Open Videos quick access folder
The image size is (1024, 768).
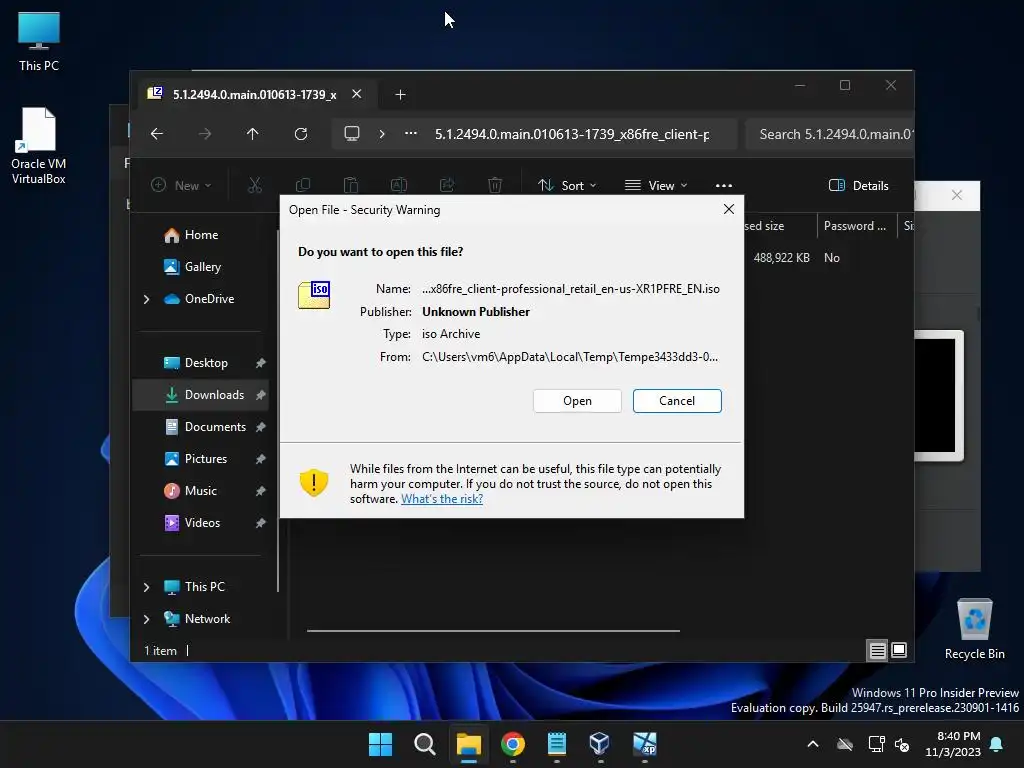pos(202,522)
